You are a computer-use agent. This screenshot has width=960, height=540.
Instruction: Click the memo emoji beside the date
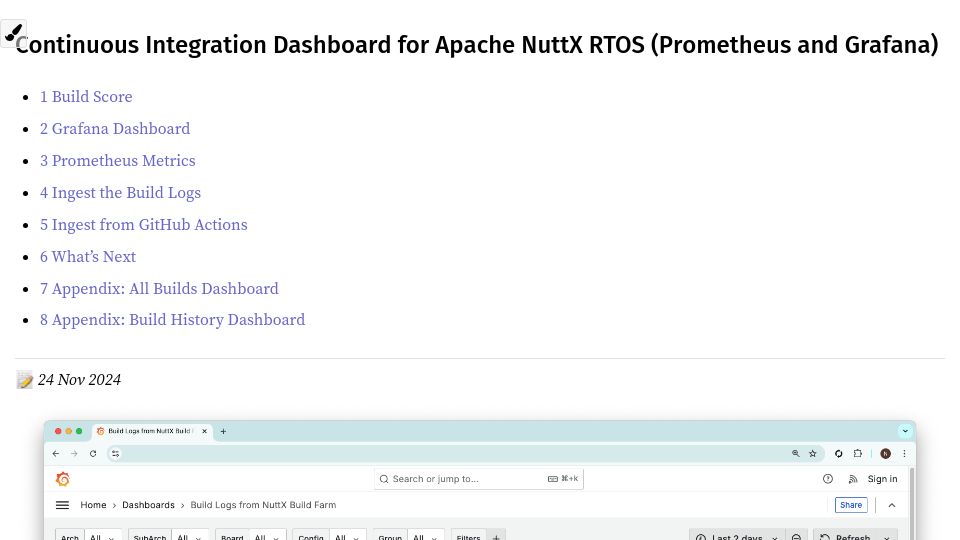[x=24, y=380]
